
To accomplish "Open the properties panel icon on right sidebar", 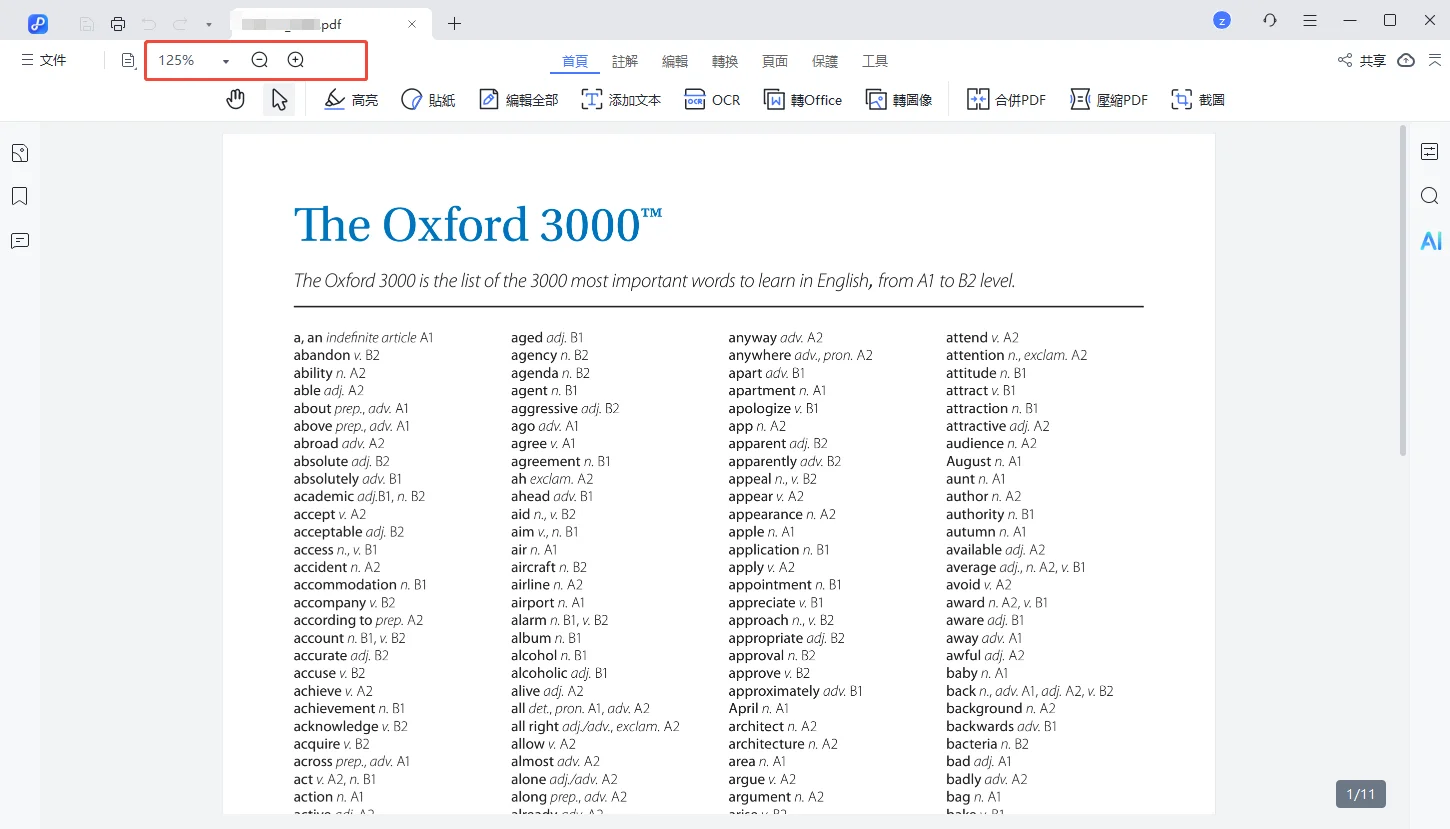I will pos(1430,152).
